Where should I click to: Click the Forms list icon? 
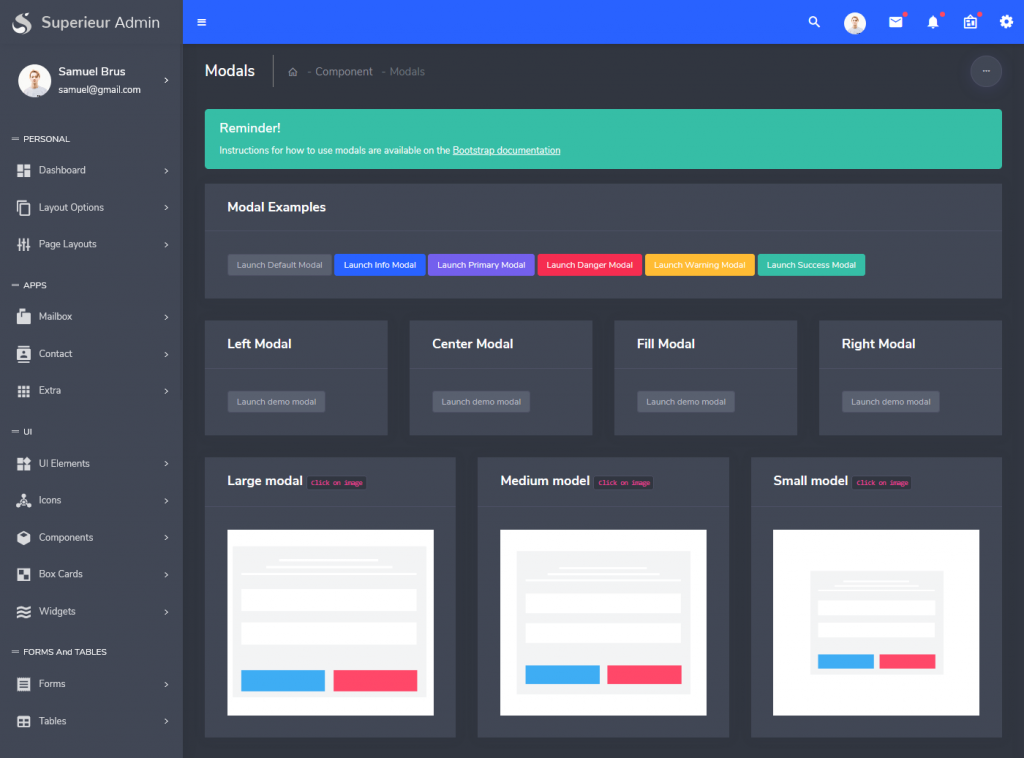coord(24,684)
